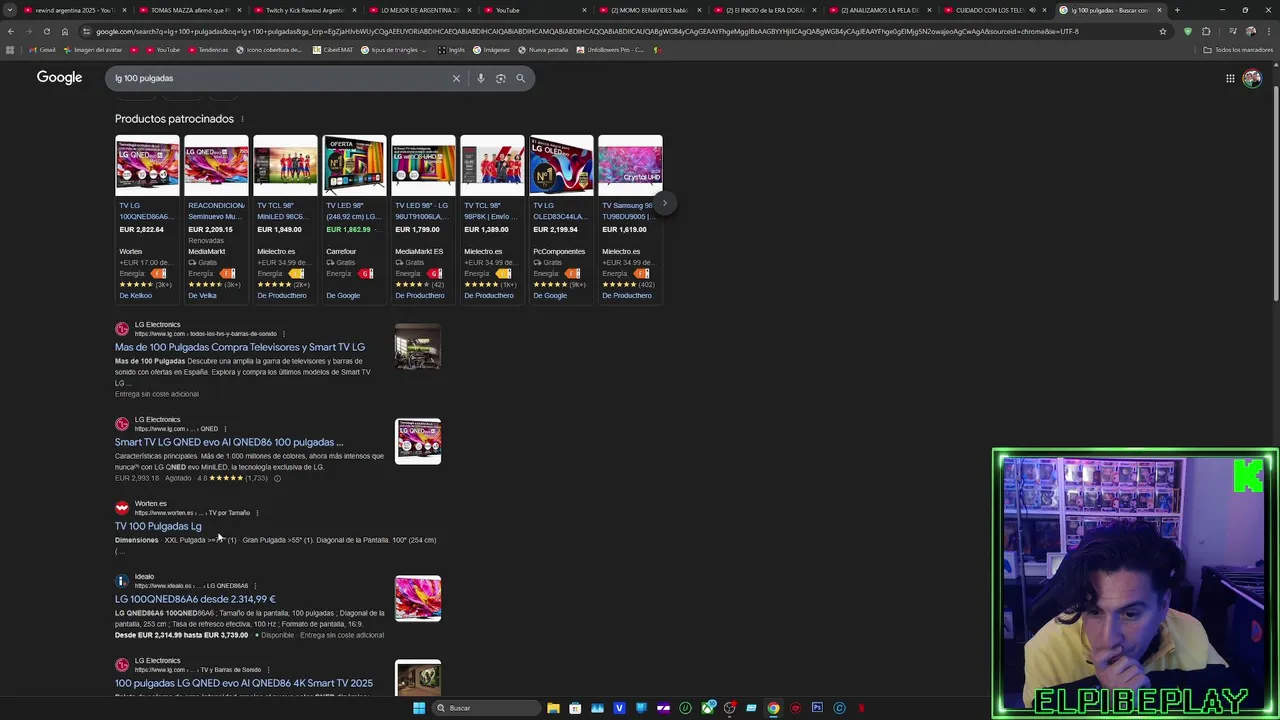This screenshot has height=720, width=1280.
Task: Open the Gmail bookmark
Action: (x=42, y=50)
